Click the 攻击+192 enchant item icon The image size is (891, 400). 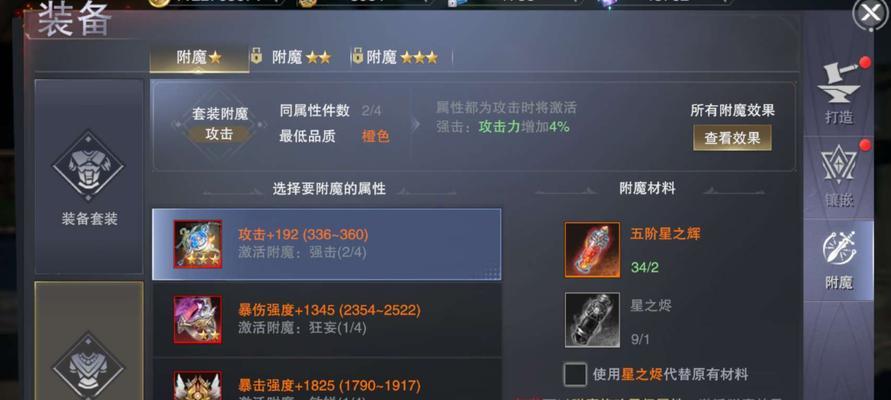[198, 244]
